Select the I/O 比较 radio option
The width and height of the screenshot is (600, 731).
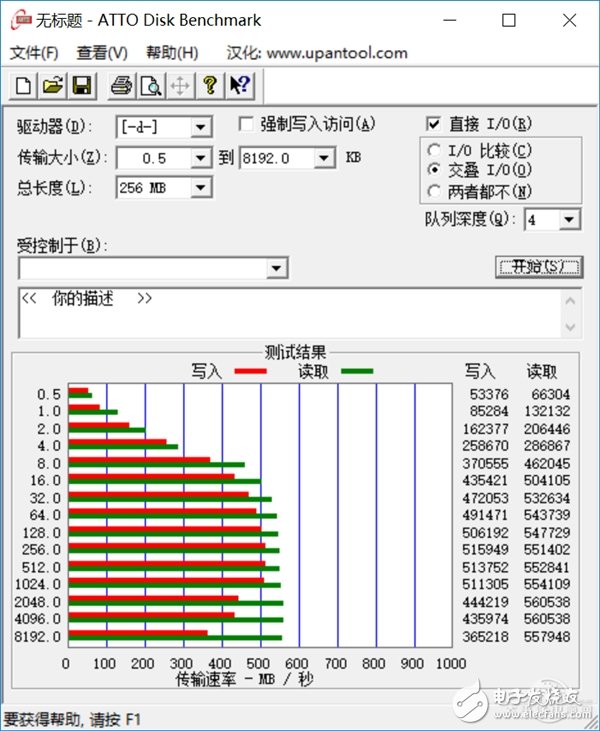(433, 150)
